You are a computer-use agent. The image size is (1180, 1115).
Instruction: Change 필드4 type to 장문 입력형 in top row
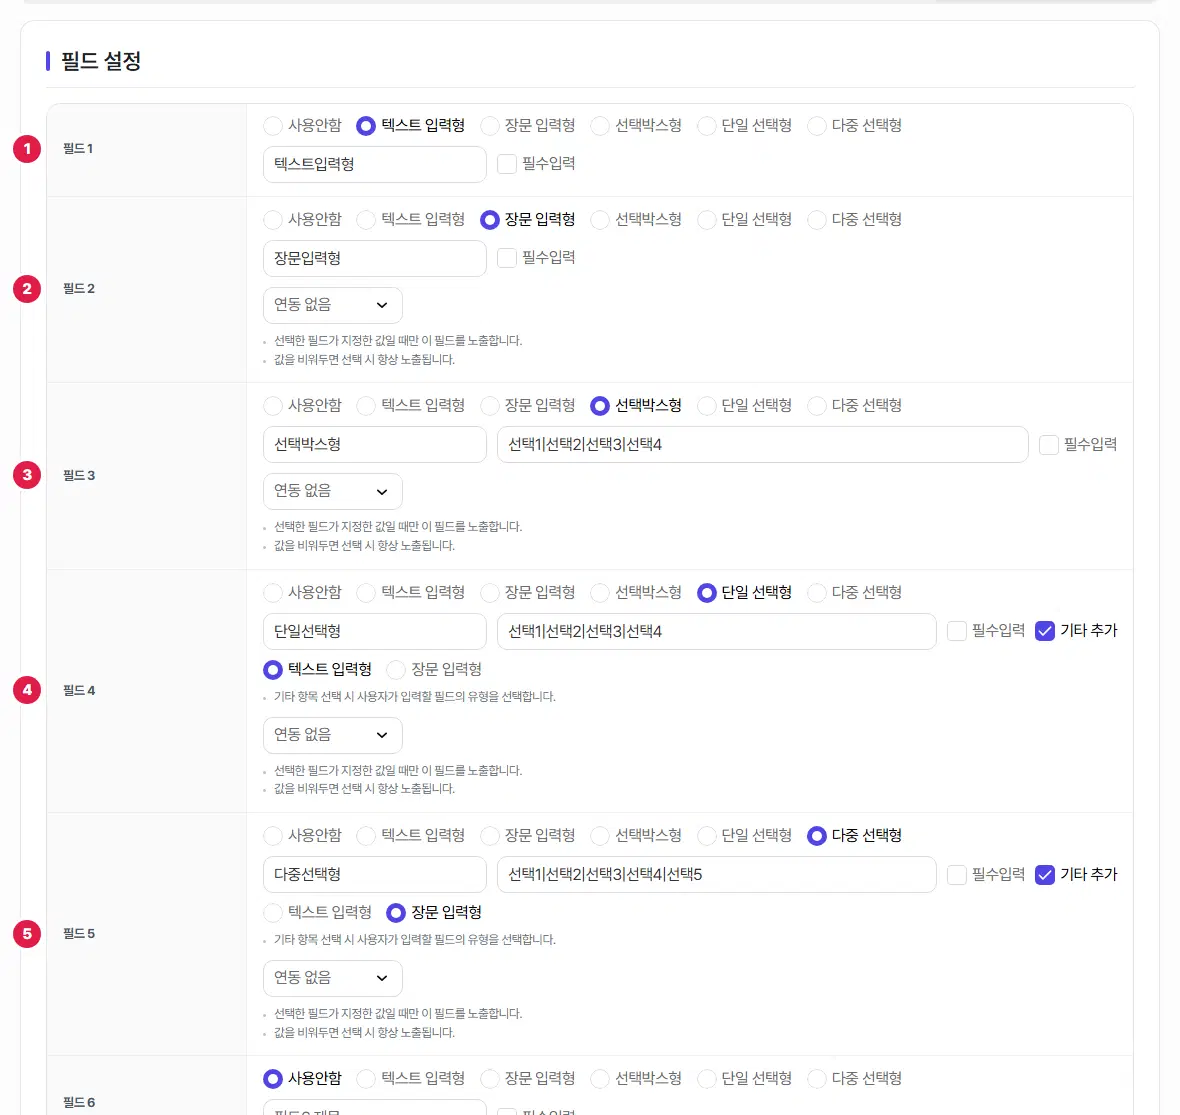(x=490, y=593)
